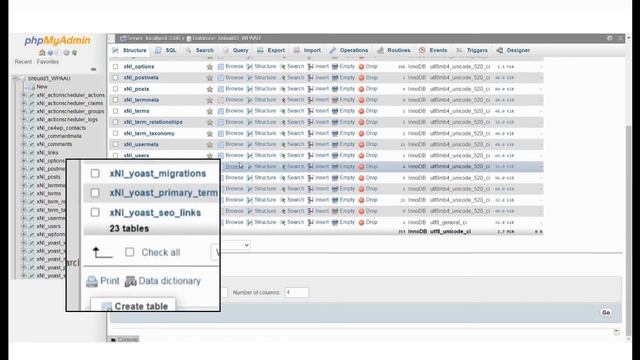Click the Number of columns input field
This screenshot has width=640, height=360.
pyautogui.click(x=297, y=292)
